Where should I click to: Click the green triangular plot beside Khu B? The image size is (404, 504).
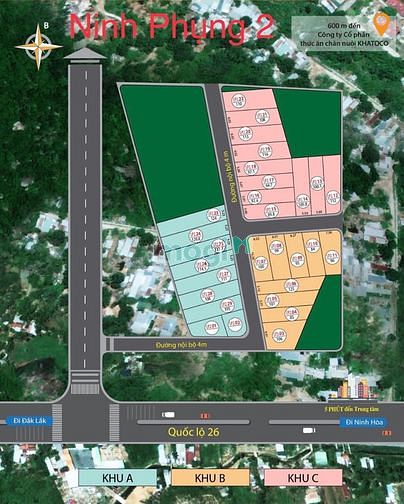[321, 313]
